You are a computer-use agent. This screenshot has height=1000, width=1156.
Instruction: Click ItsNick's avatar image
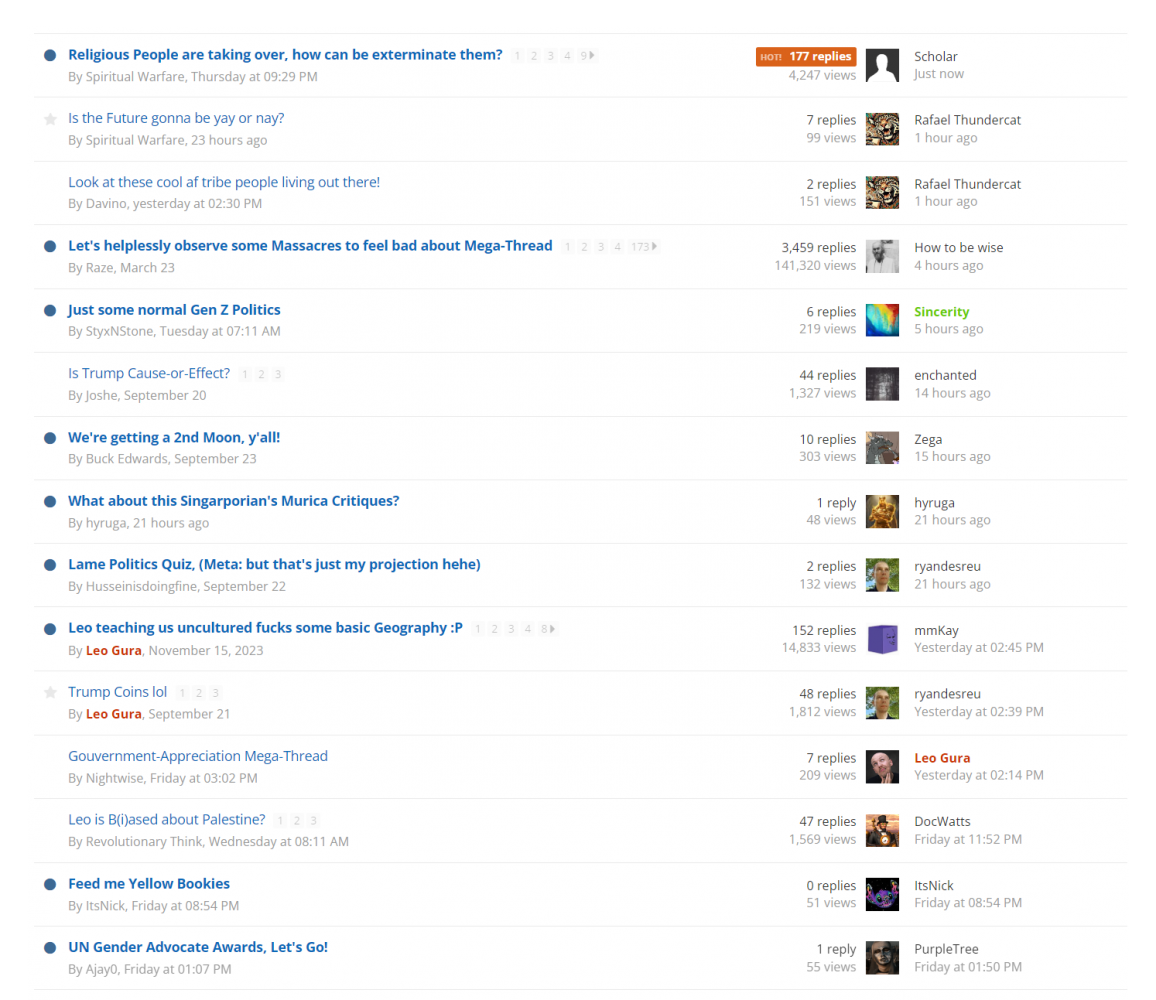pos(882,894)
